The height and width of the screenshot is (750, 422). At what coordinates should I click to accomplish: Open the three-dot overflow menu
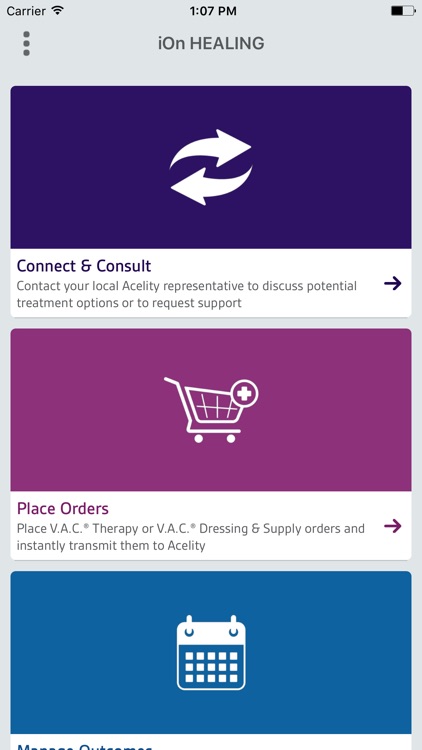tap(26, 44)
